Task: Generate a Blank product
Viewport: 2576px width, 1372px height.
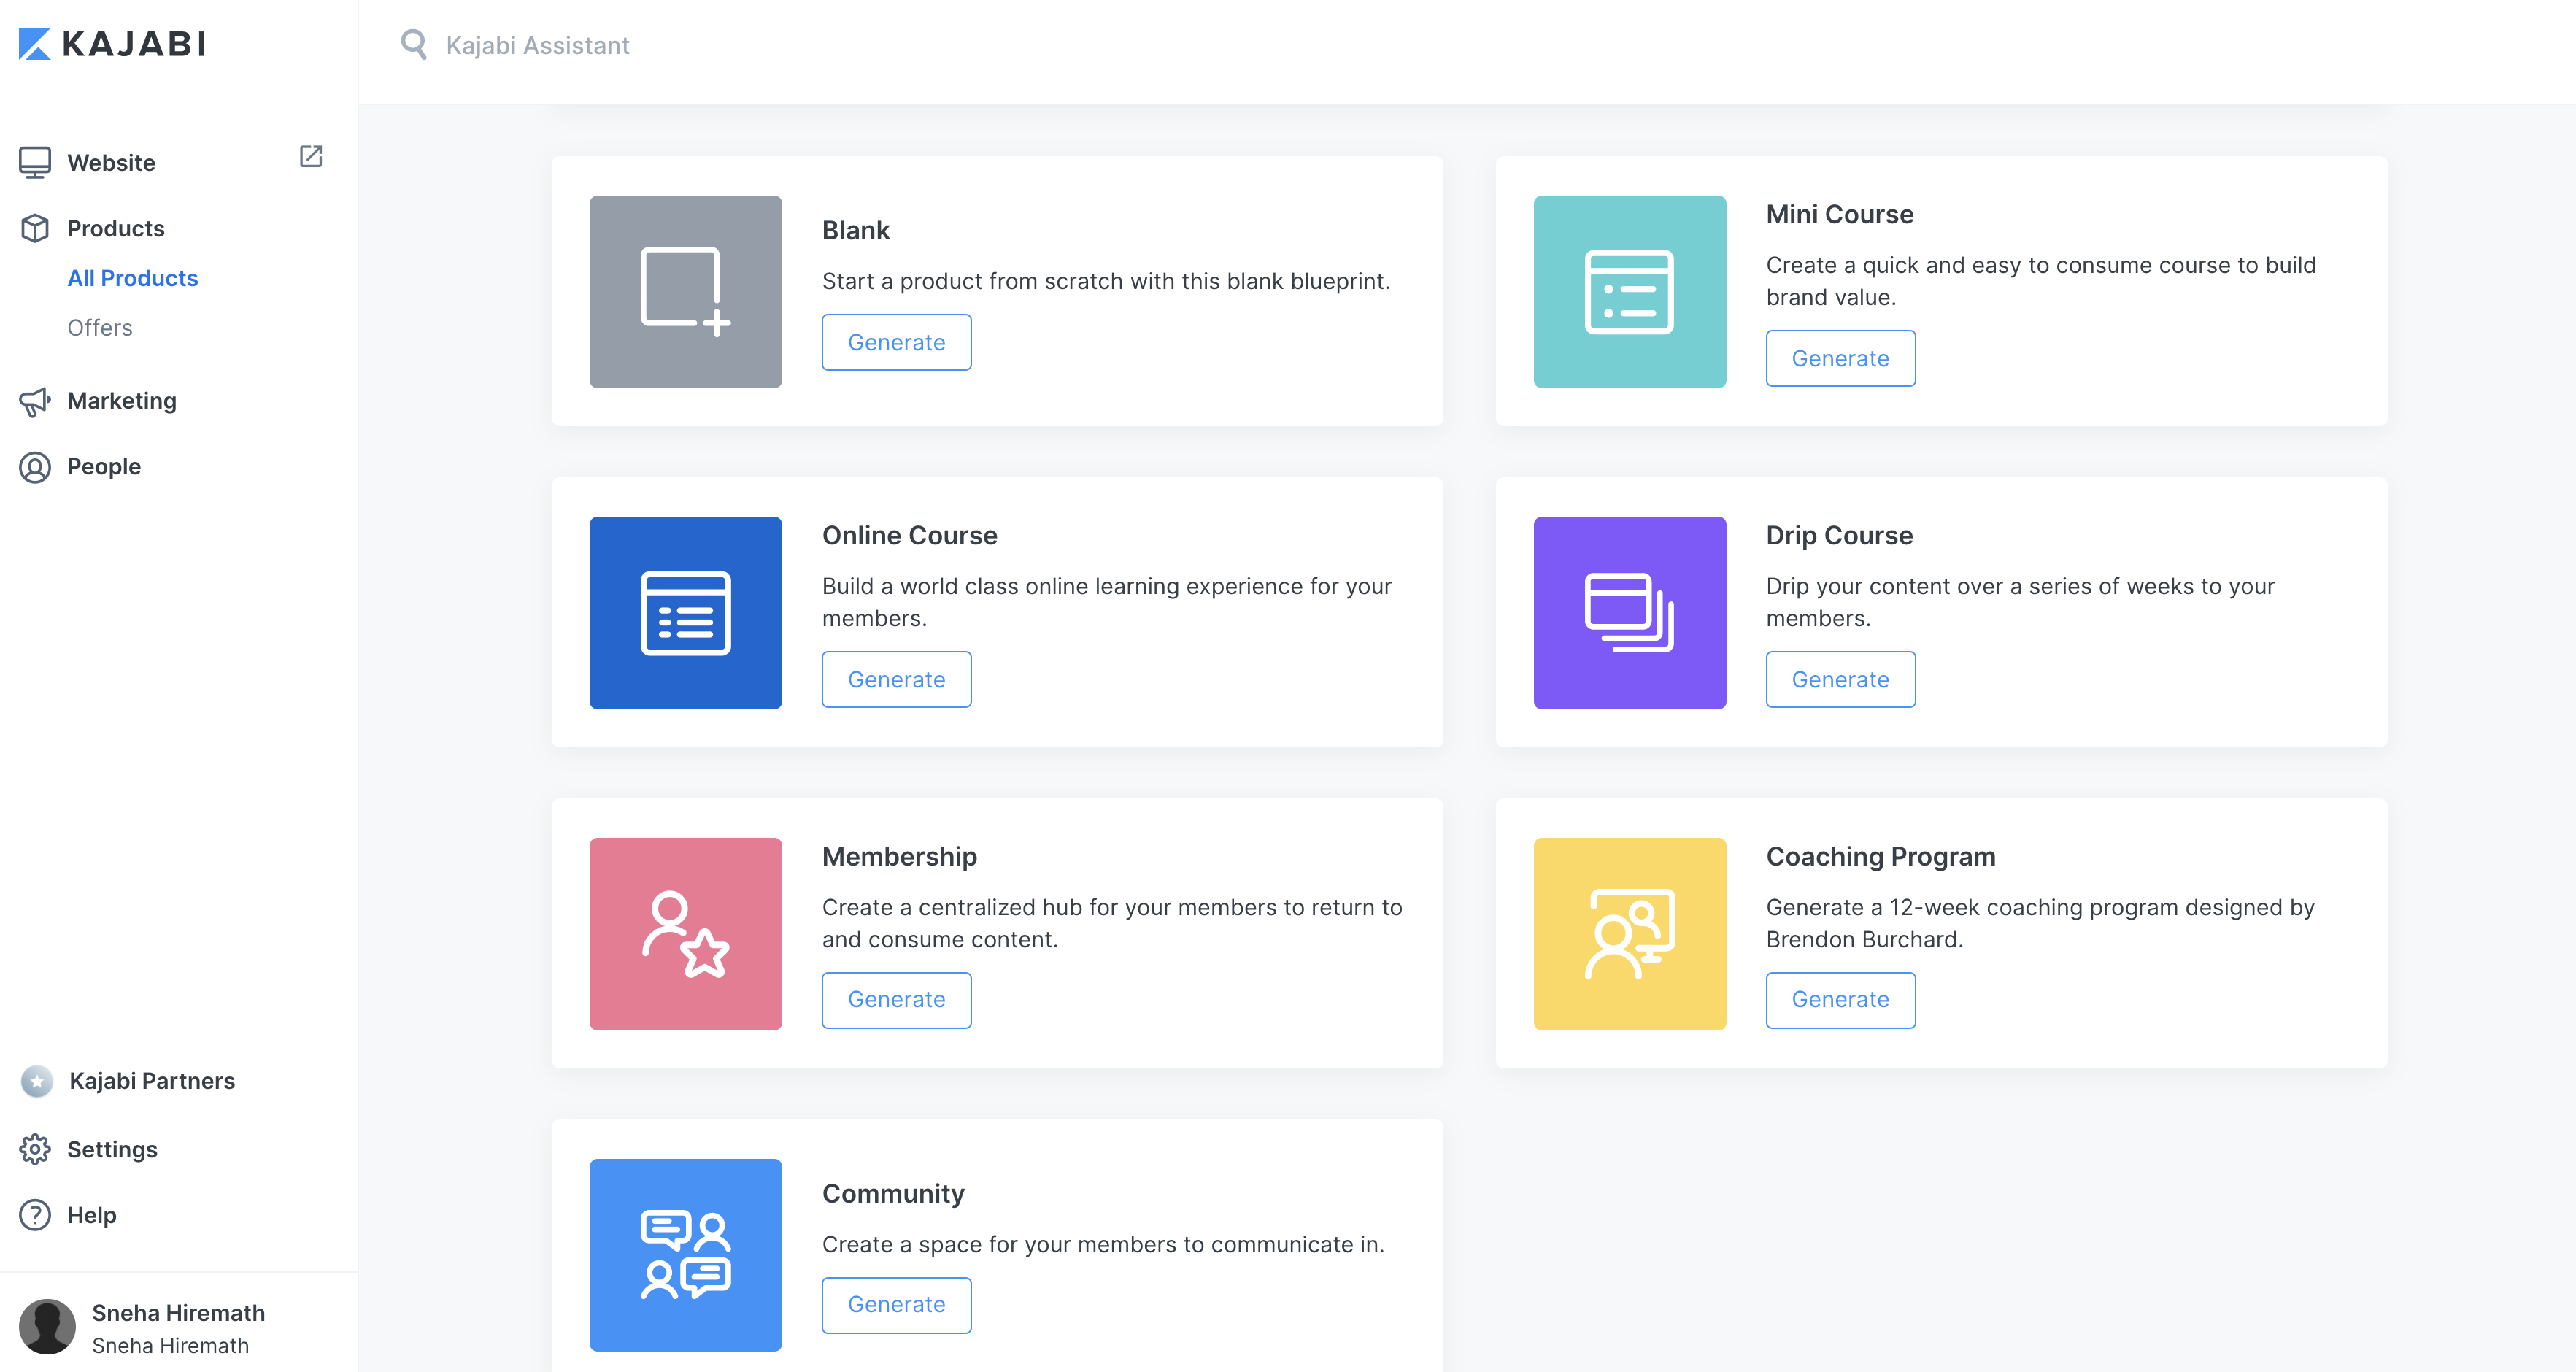Action: tap(896, 342)
